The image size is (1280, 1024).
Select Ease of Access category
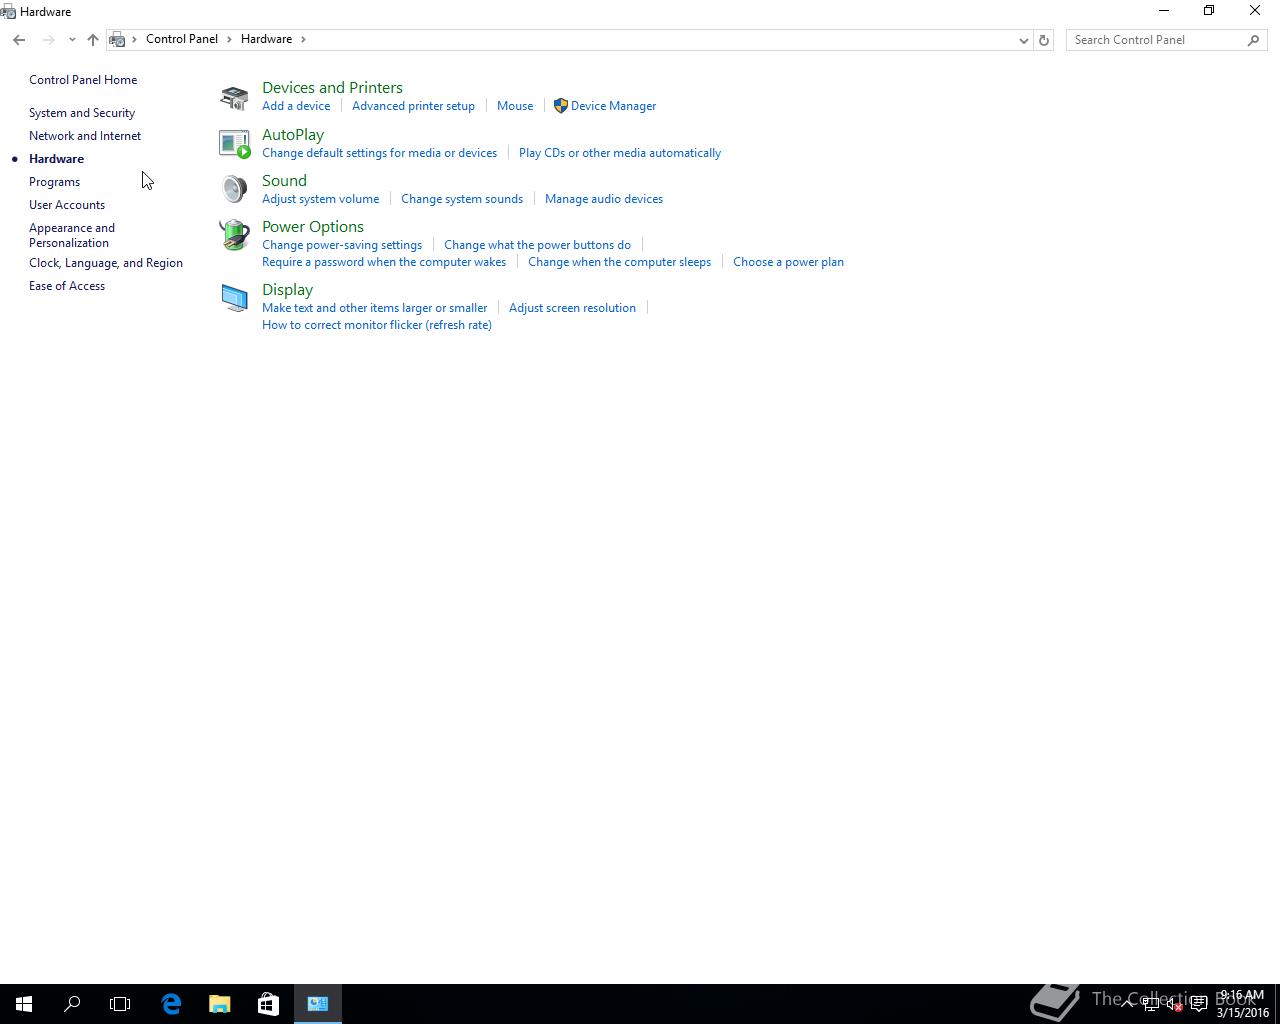67,286
